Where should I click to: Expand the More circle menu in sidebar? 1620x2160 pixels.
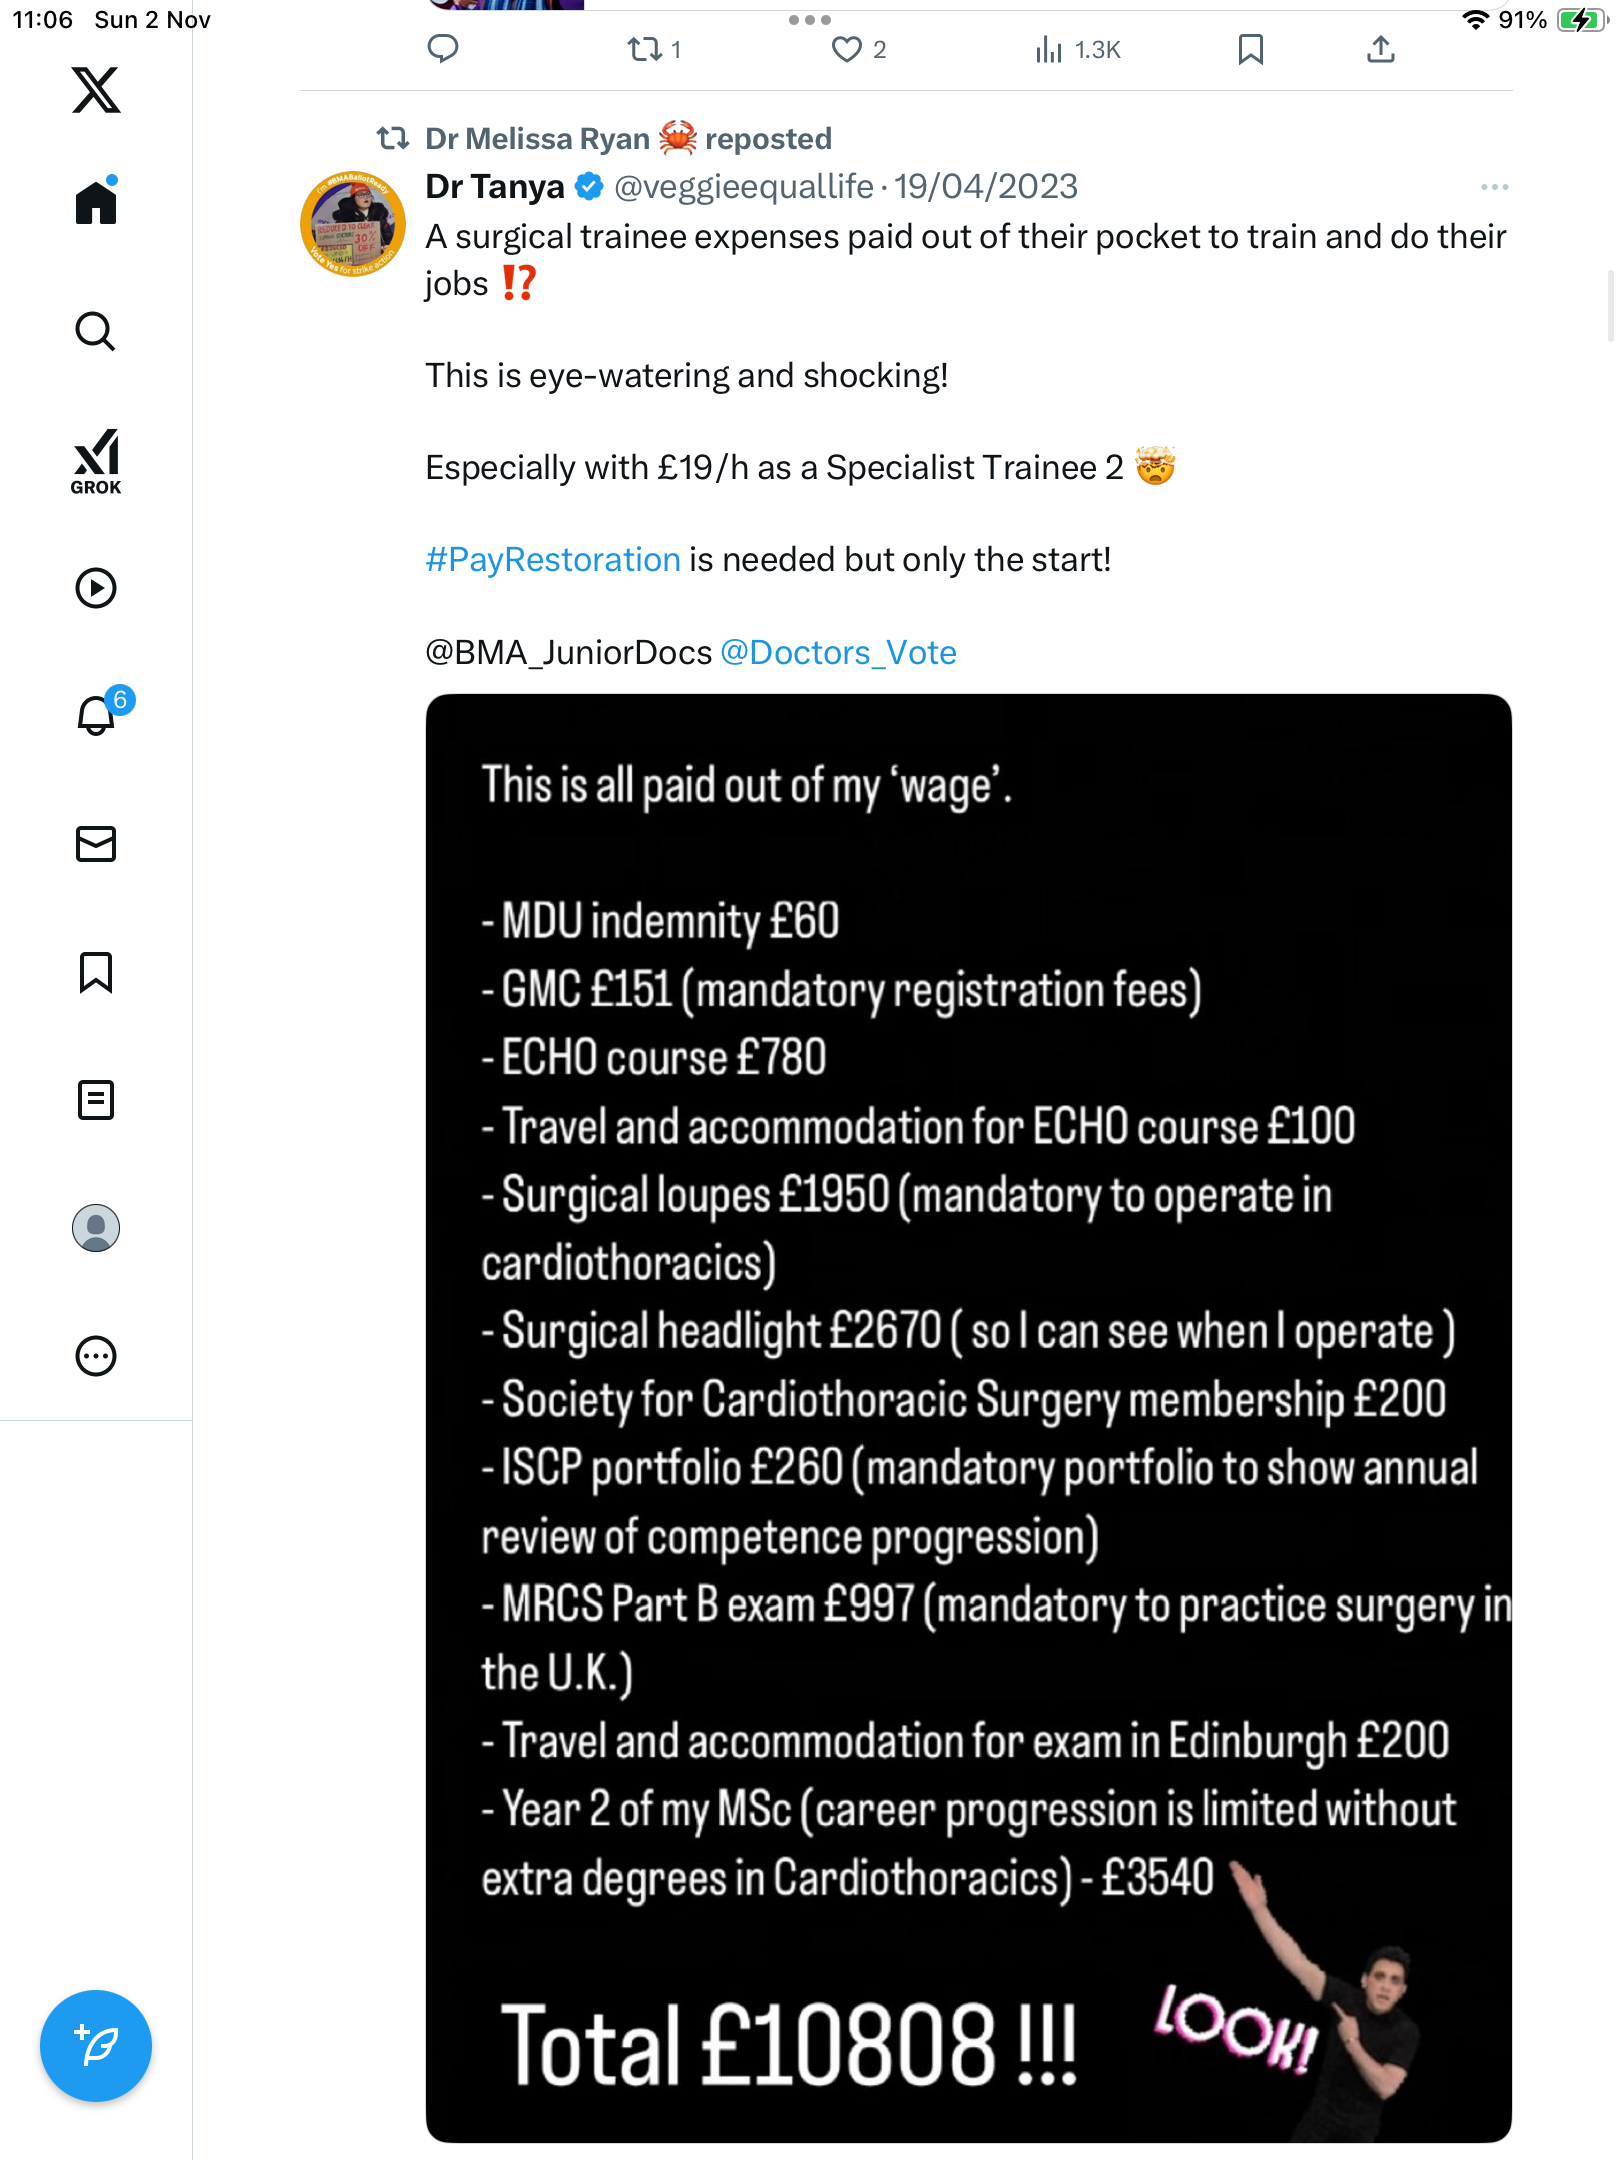[96, 1356]
